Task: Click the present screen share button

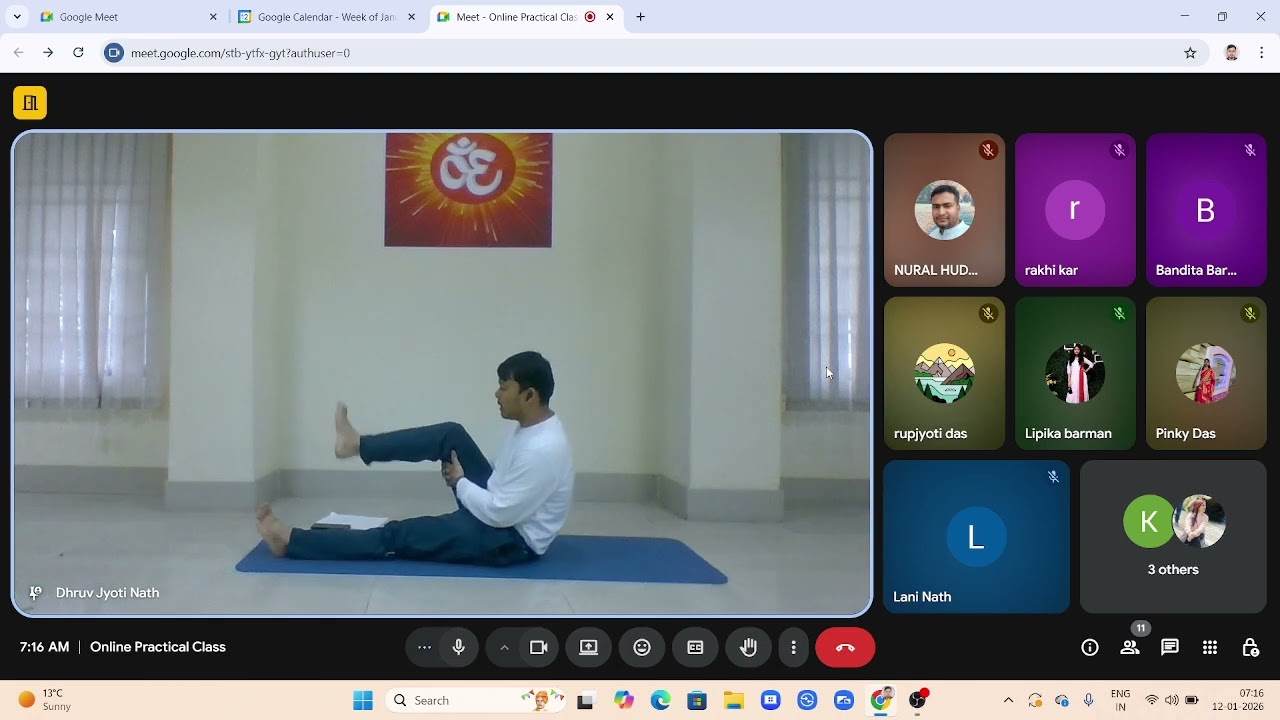Action: [589, 647]
